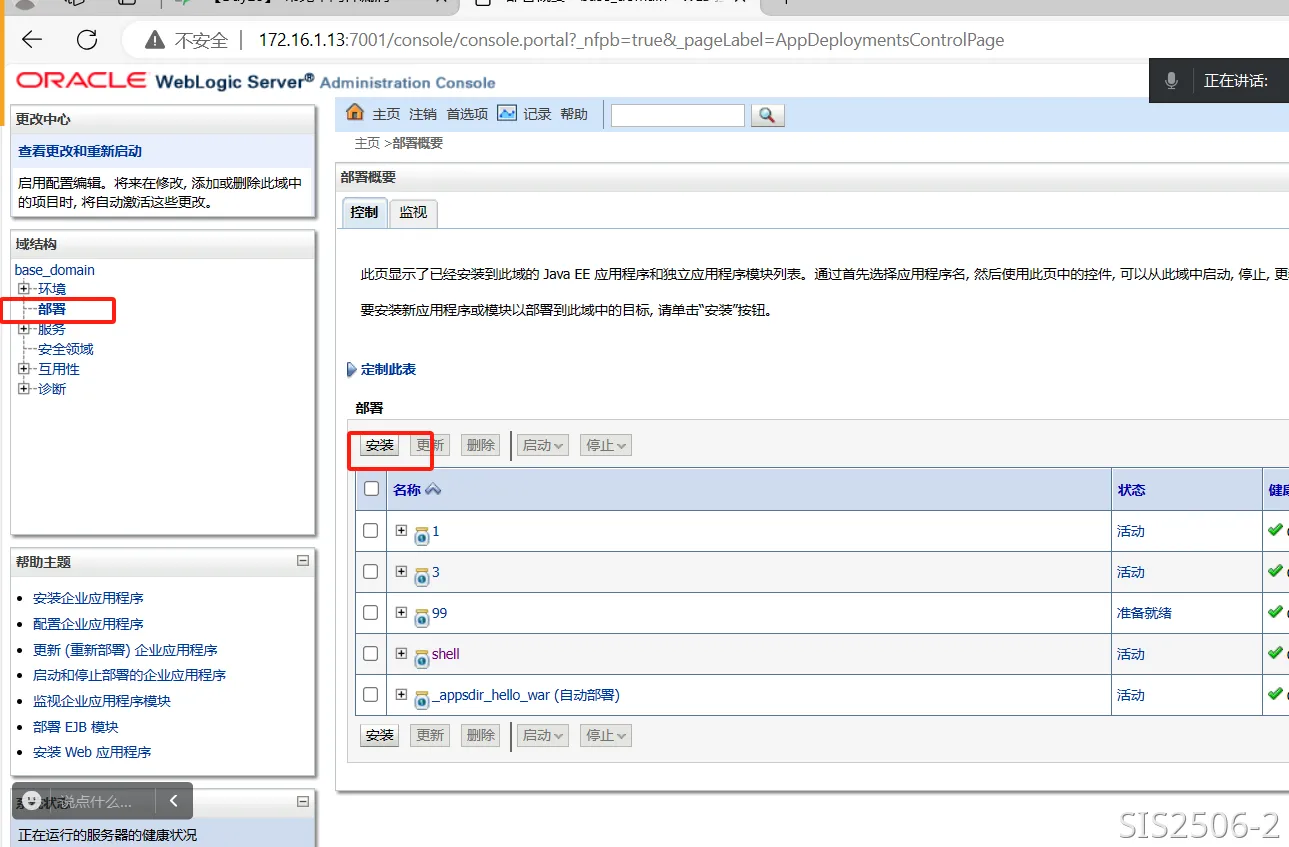The width and height of the screenshot is (1289, 847).
Task: Expand the 互用性 tree node
Action: pyautogui.click(x=24, y=369)
